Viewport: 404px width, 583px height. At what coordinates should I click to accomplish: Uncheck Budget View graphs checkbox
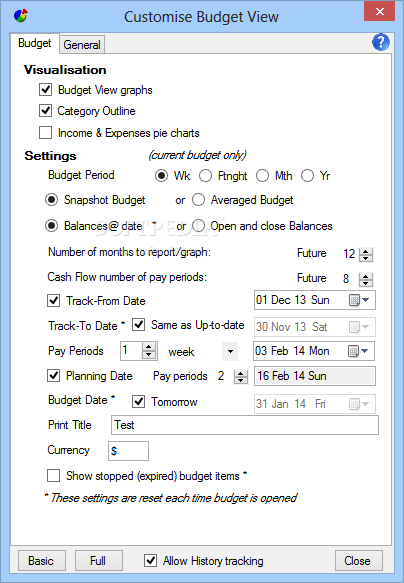(45, 90)
